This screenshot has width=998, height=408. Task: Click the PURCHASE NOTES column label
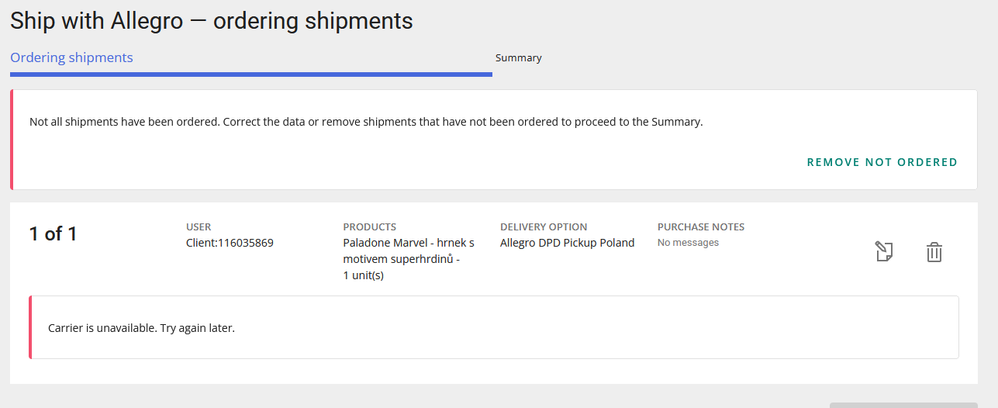pos(700,227)
